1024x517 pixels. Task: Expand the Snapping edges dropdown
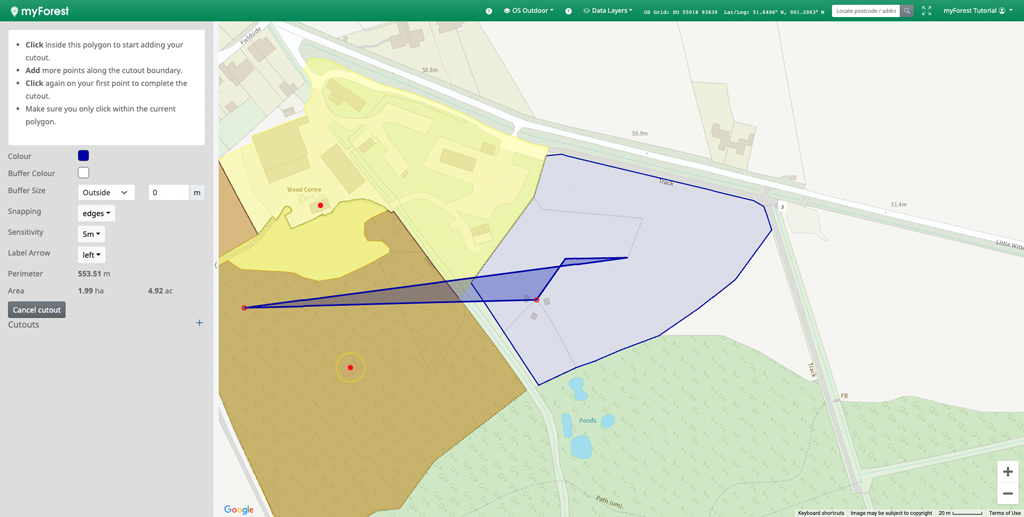click(96, 213)
